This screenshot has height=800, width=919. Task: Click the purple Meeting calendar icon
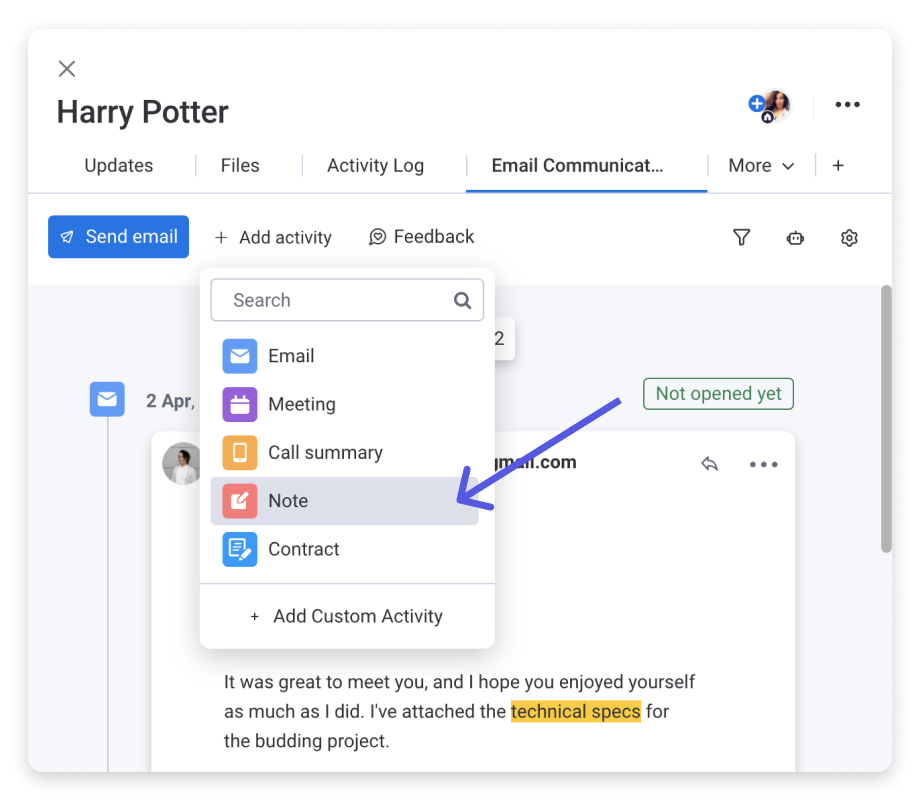pyautogui.click(x=240, y=404)
